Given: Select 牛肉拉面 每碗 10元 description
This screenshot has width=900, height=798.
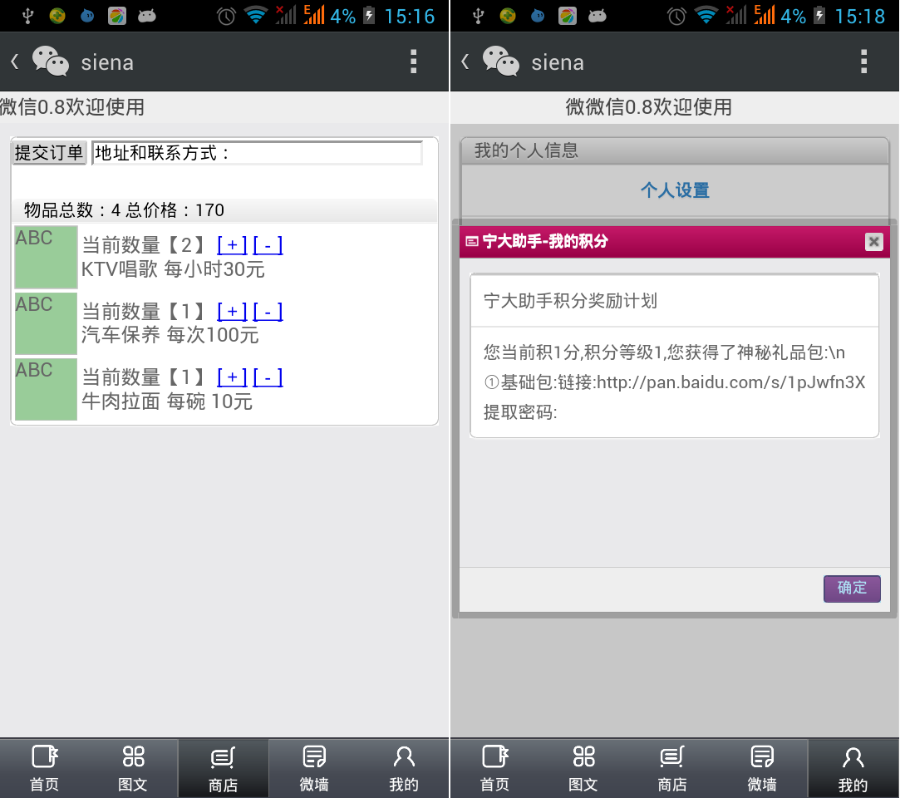Looking at the screenshot, I should point(166,401).
